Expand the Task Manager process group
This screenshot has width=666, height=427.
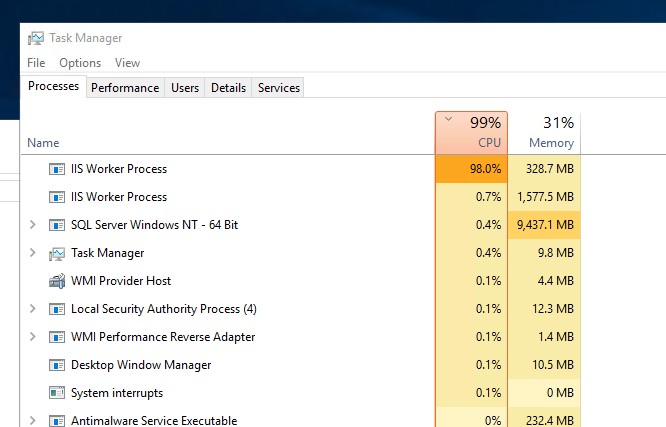click(x=33, y=253)
